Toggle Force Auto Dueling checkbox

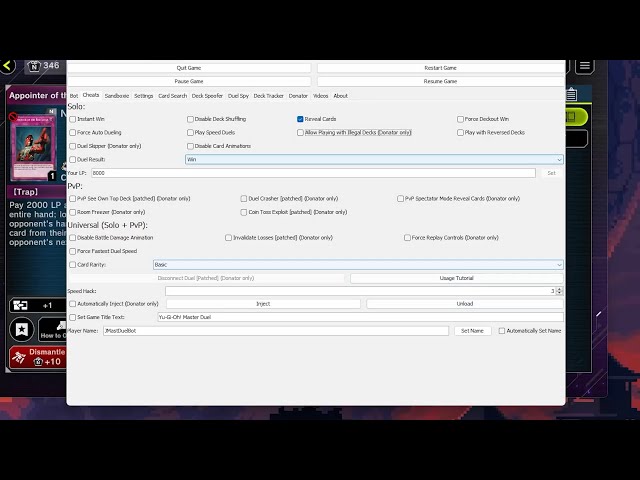tap(73, 133)
